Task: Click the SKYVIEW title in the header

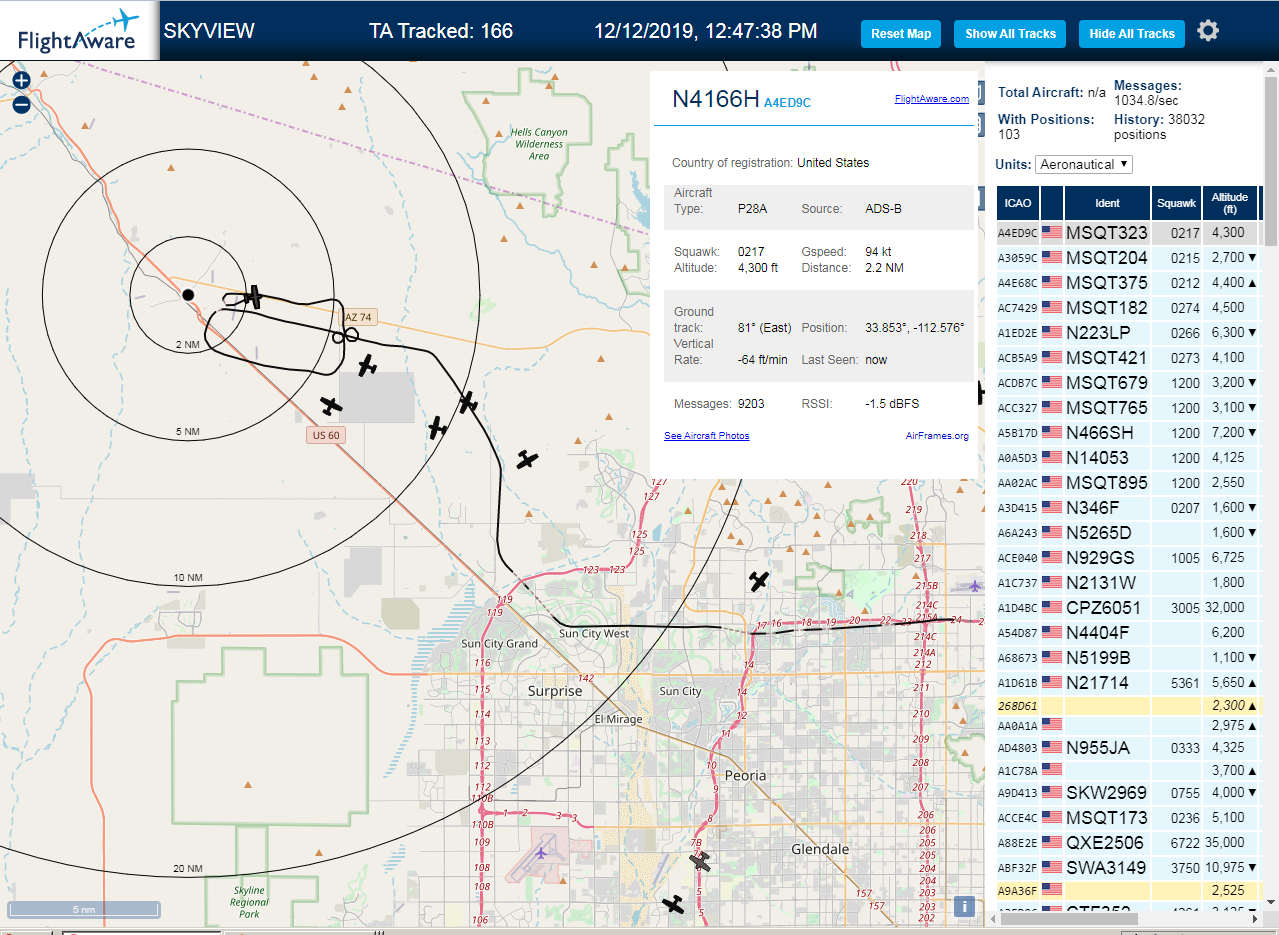Action: click(x=209, y=31)
